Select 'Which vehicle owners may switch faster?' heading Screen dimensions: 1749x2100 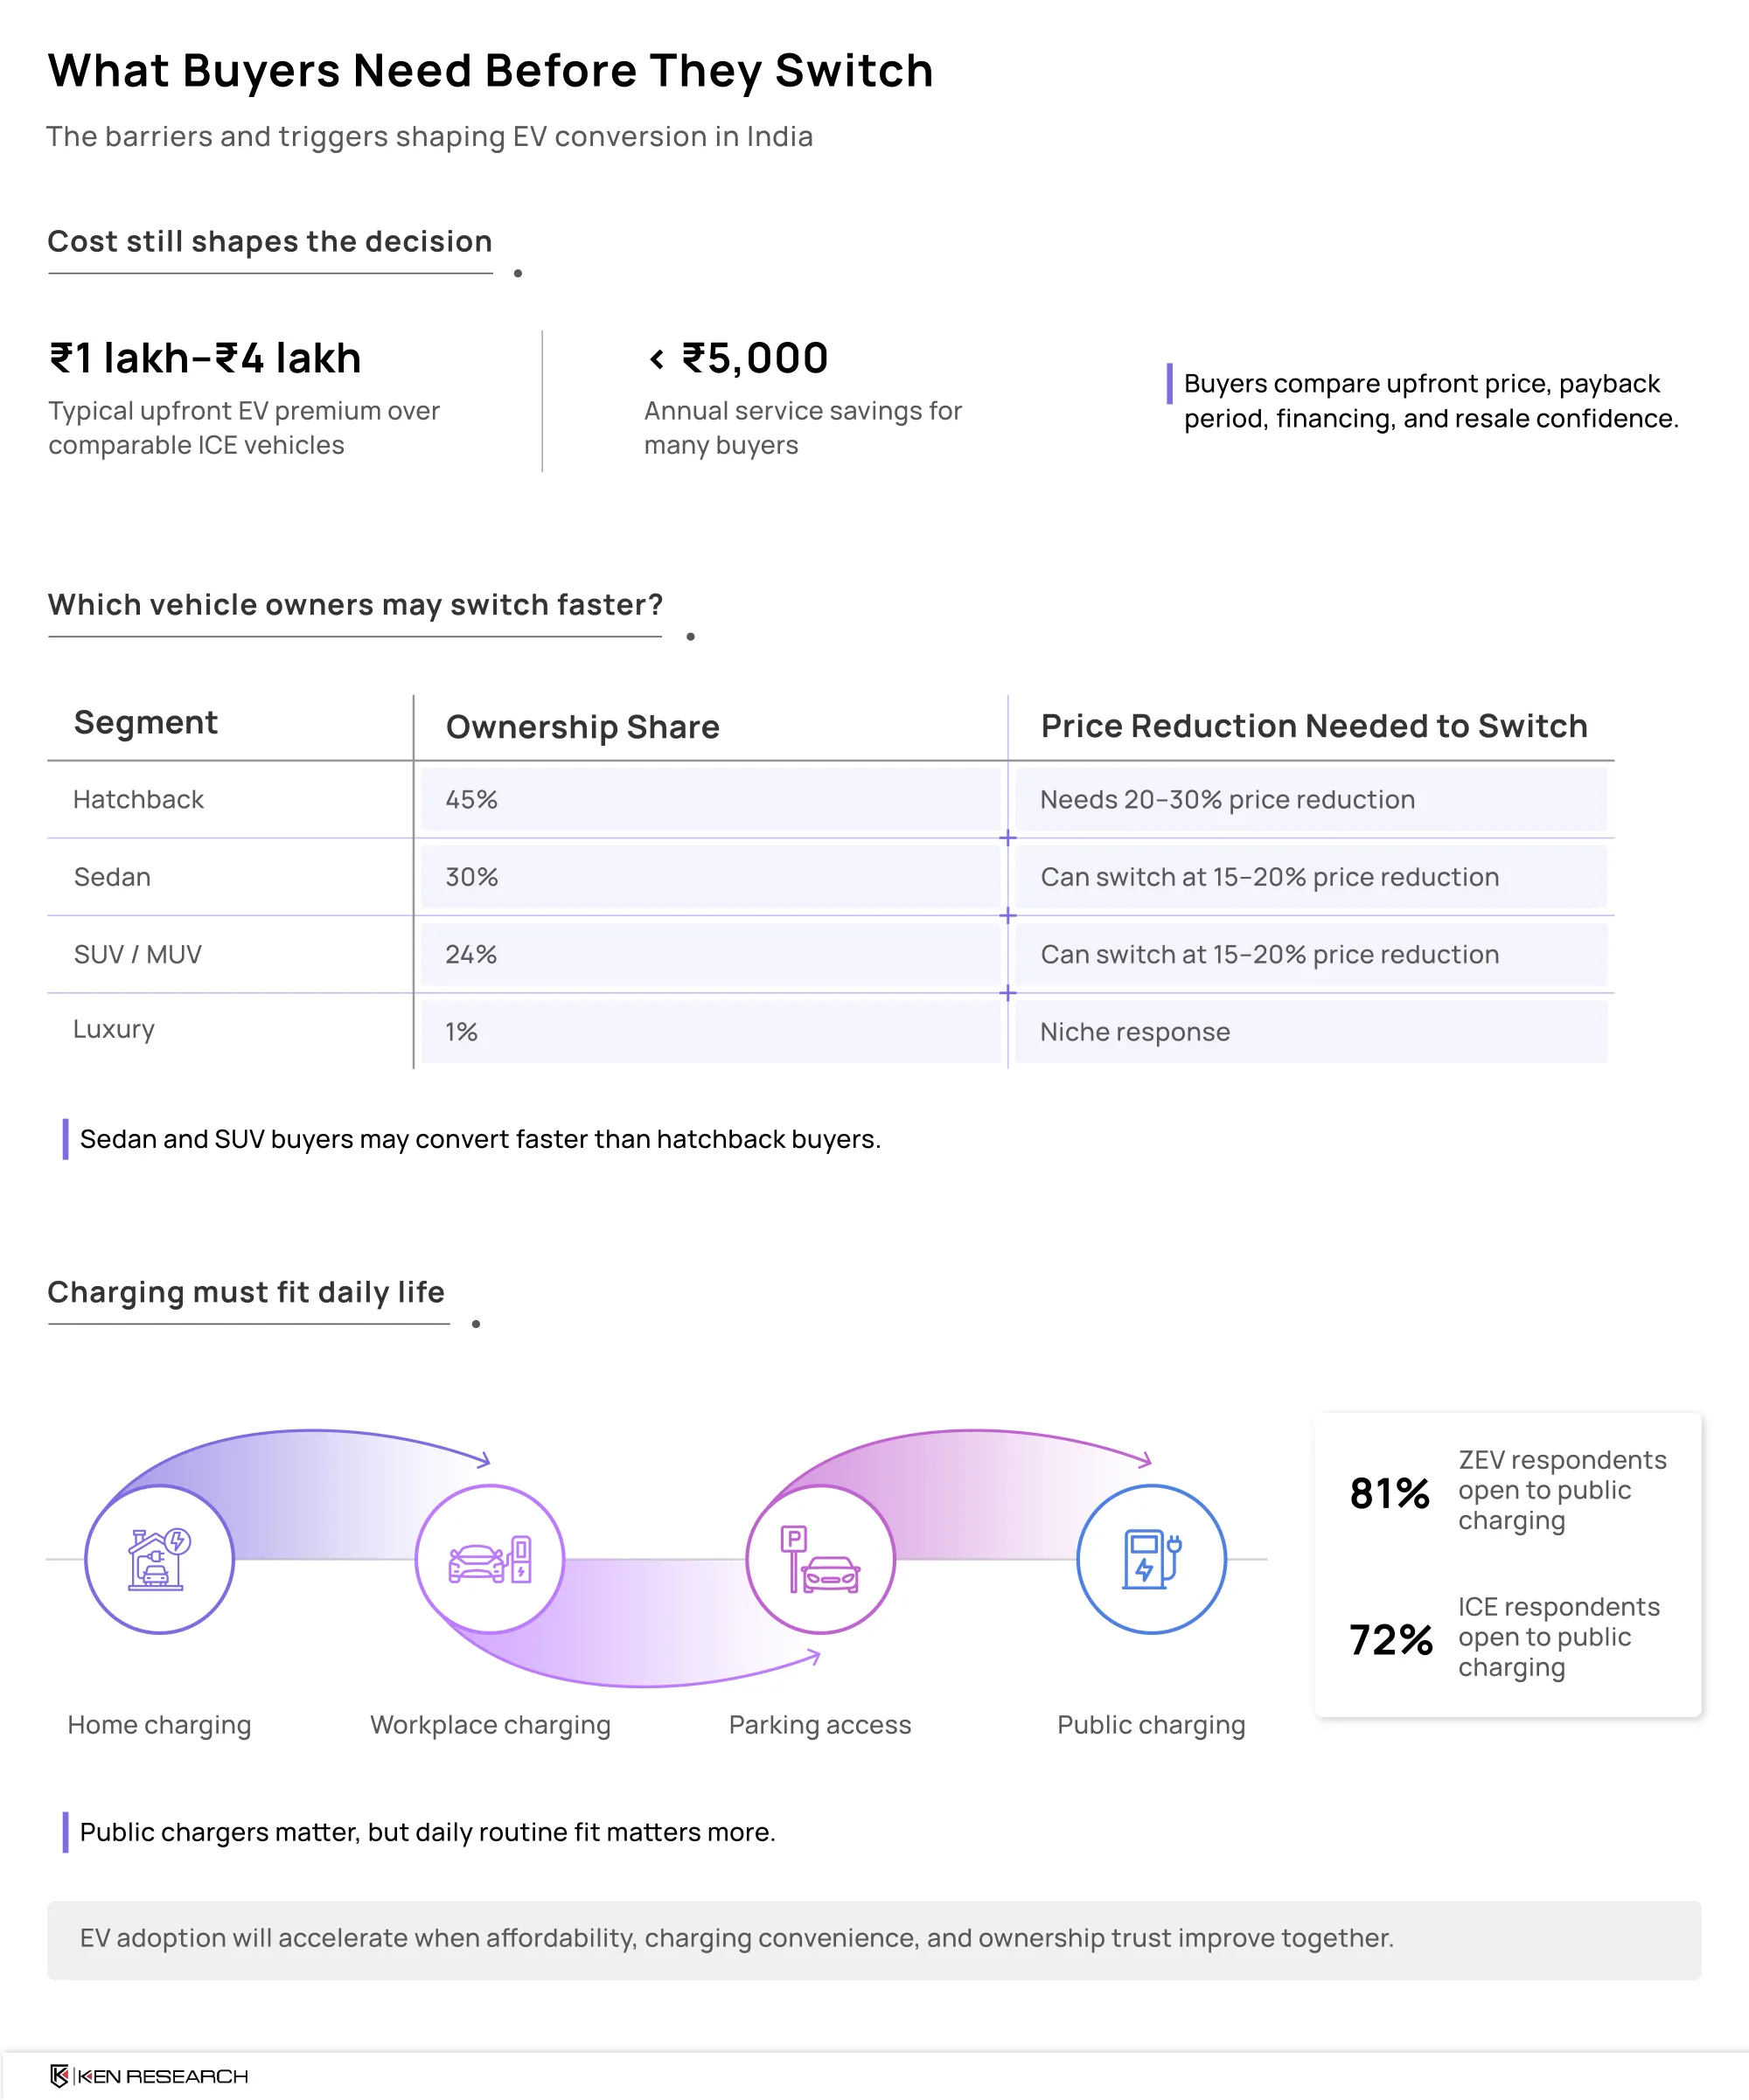(x=355, y=605)
